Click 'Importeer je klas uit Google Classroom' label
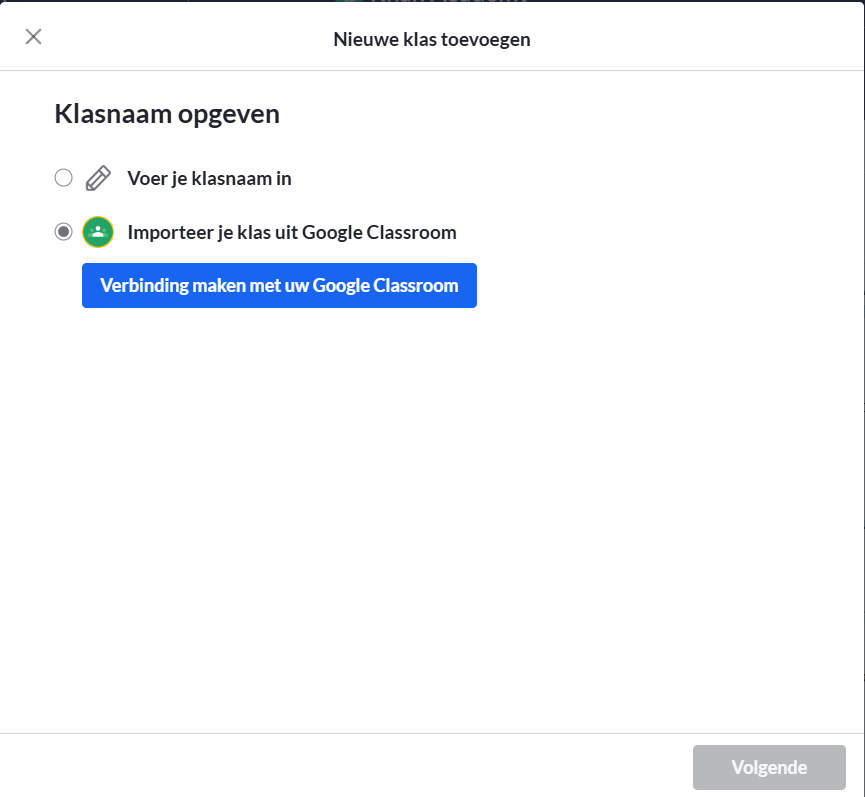865x797 pixels. [292, 233]
